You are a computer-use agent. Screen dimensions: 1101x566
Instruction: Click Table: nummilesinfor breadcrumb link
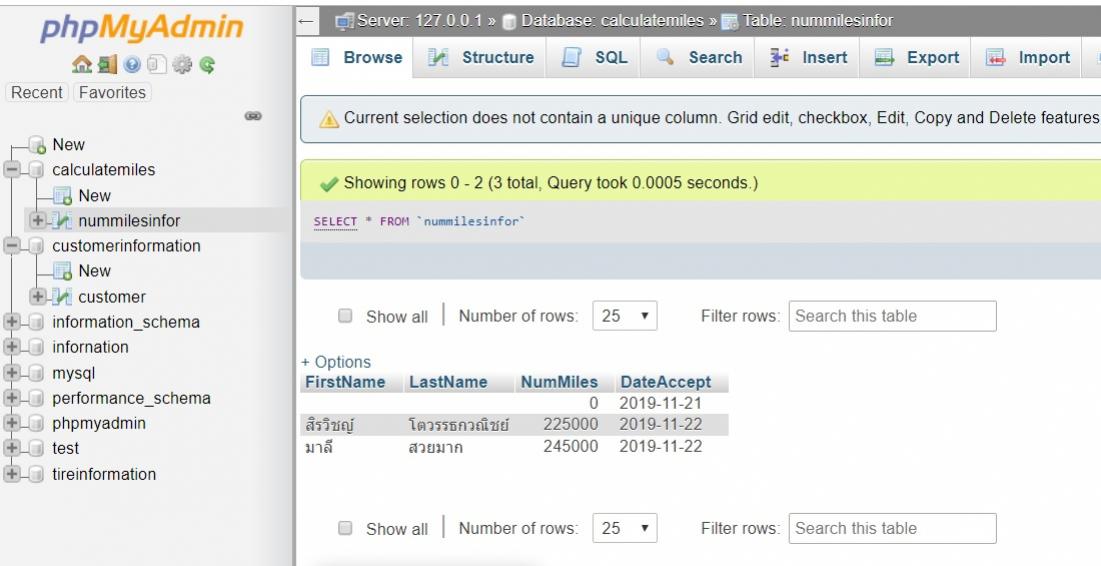[818, 21]
